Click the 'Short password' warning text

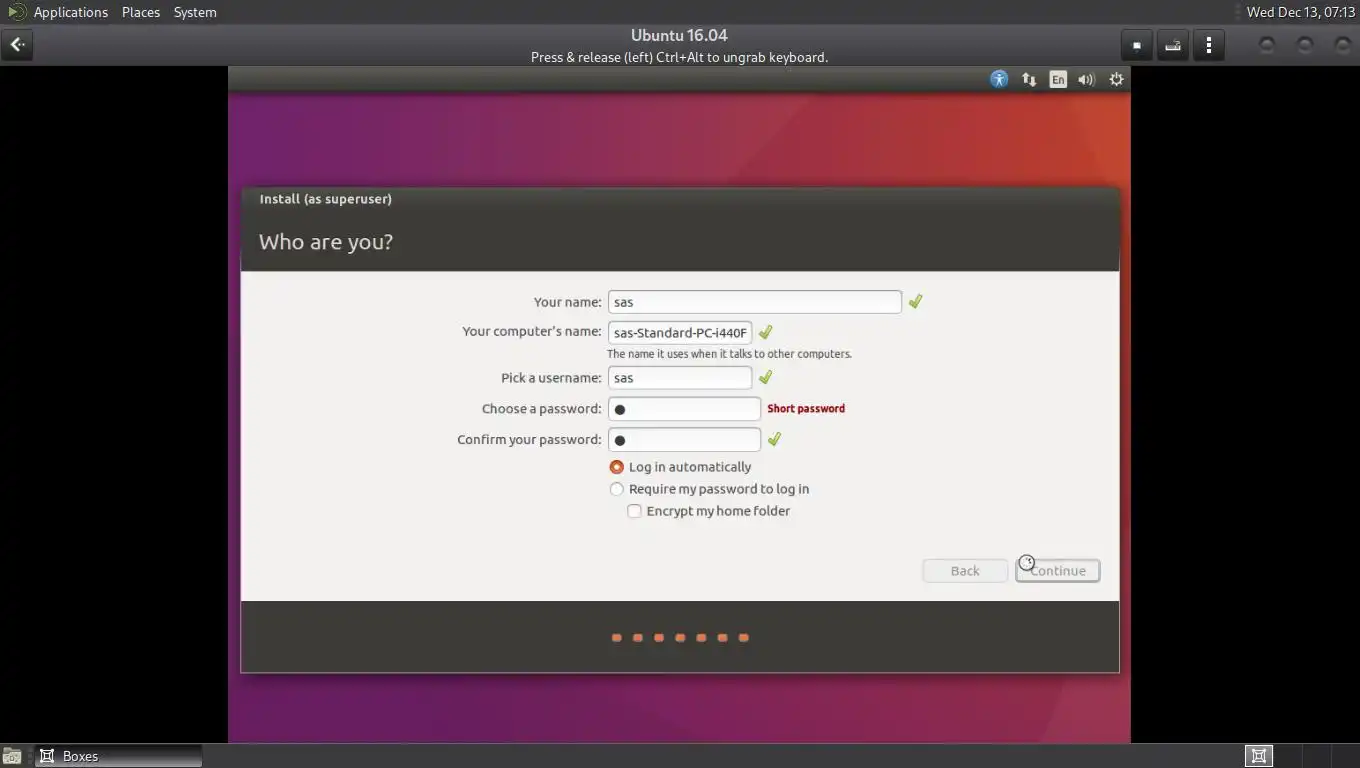tap(806, 408)
